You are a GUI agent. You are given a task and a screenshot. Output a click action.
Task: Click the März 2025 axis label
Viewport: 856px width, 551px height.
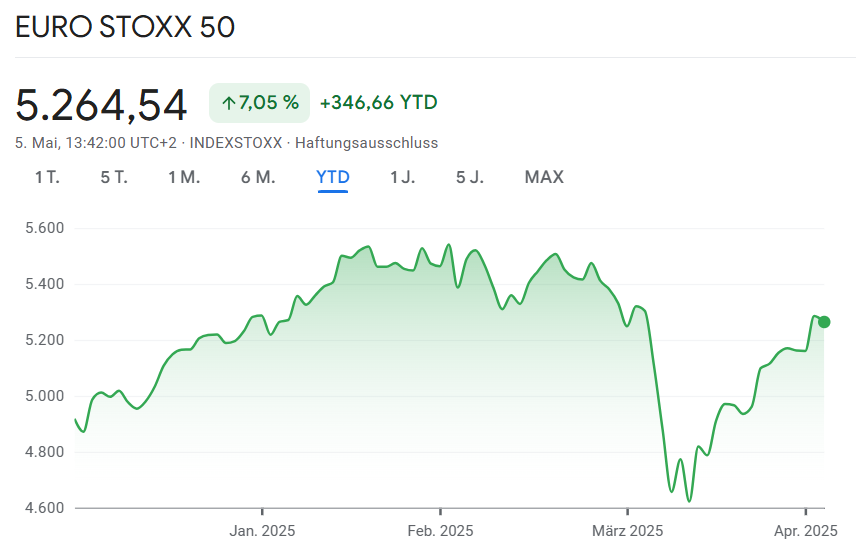pyautogui.click(x=626, y=530)
